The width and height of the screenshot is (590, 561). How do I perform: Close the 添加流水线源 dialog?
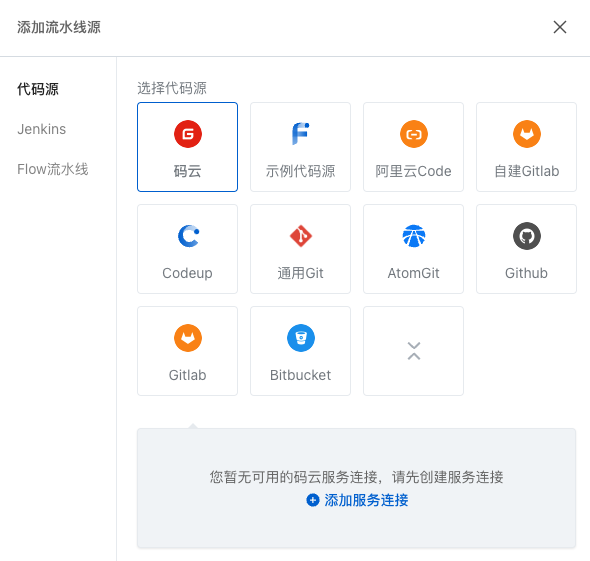[560, 27]
